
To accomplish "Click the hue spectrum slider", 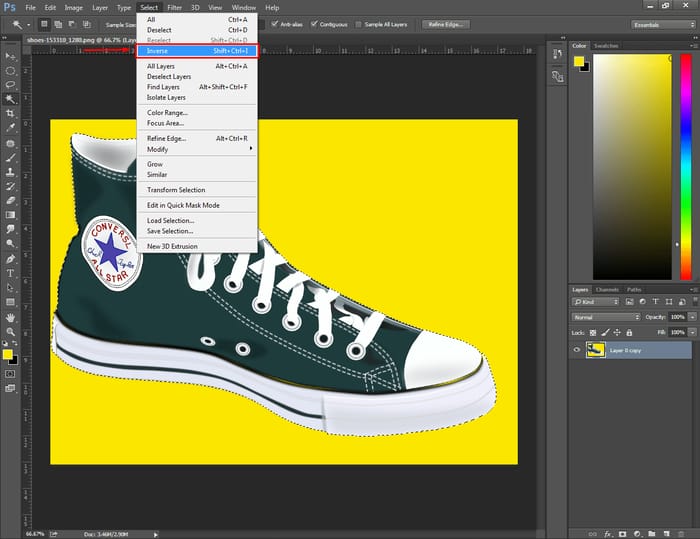I will [686, 167].
